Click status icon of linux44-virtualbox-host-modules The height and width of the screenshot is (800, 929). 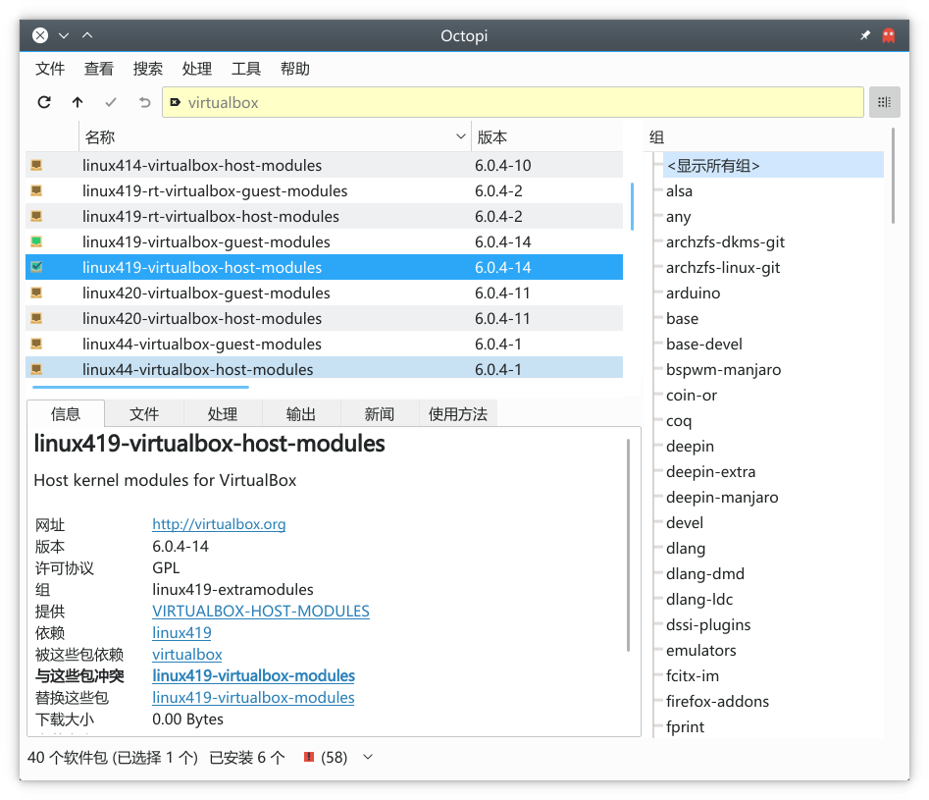36,369
